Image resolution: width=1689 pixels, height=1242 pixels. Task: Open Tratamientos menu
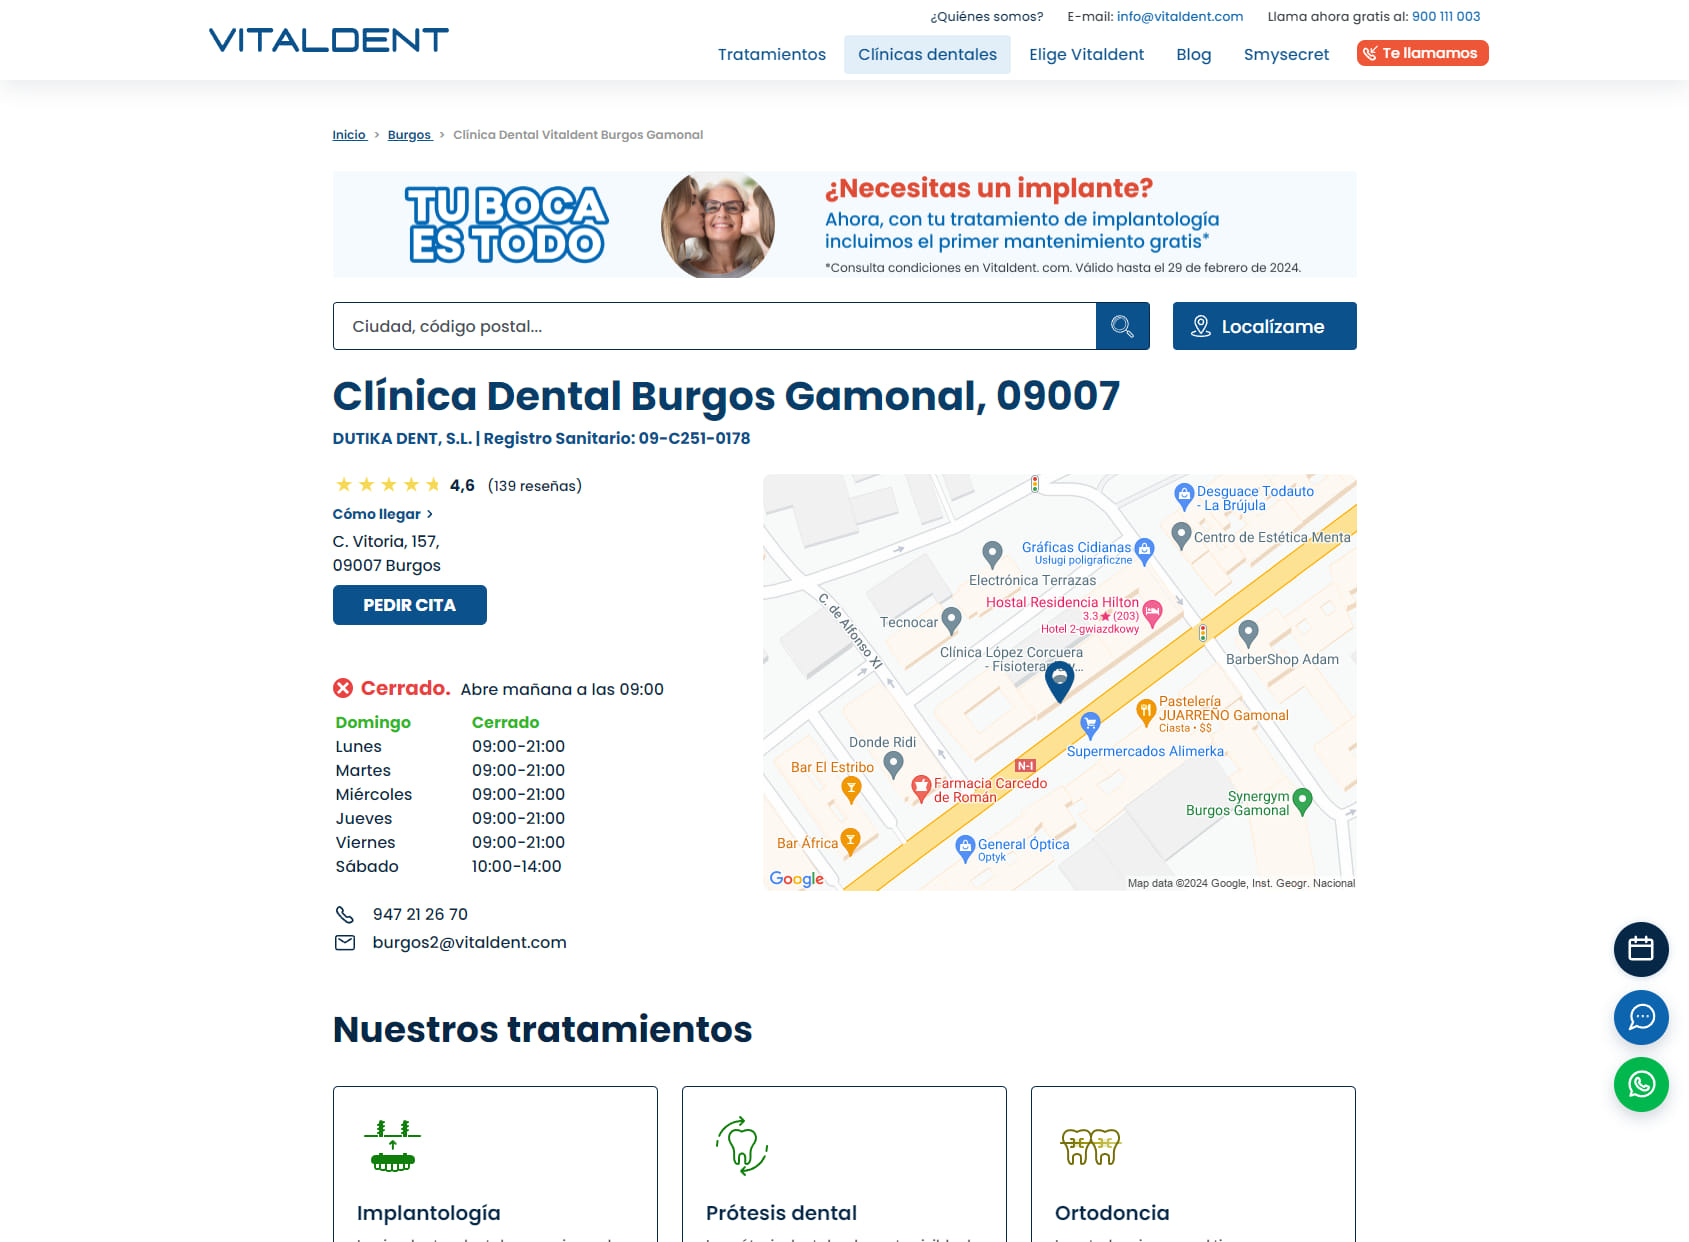(x=772, y=54)
